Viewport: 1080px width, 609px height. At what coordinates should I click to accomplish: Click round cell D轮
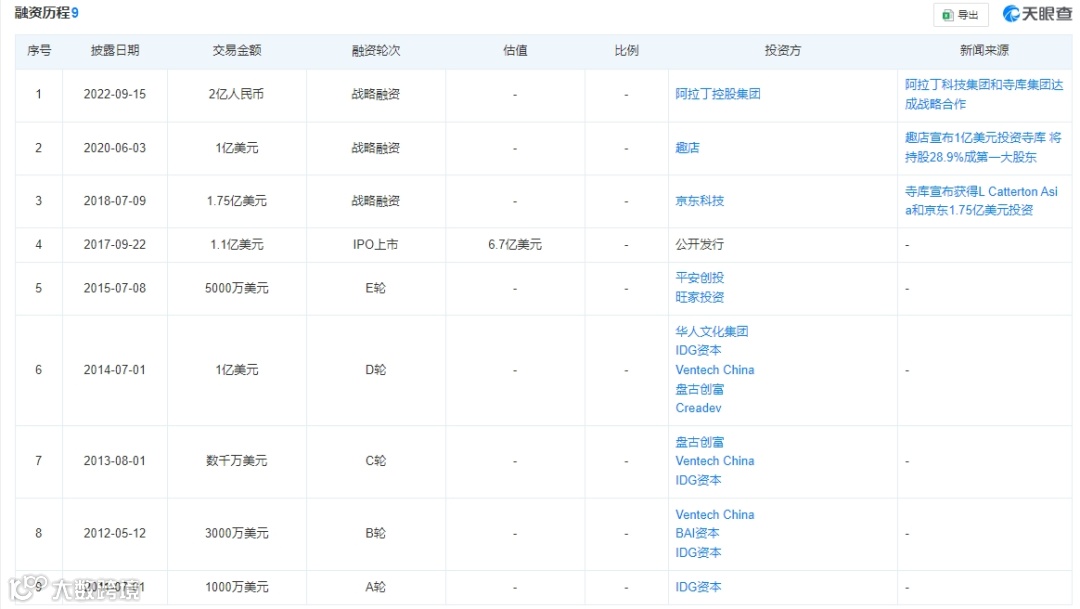click(375, 370)
